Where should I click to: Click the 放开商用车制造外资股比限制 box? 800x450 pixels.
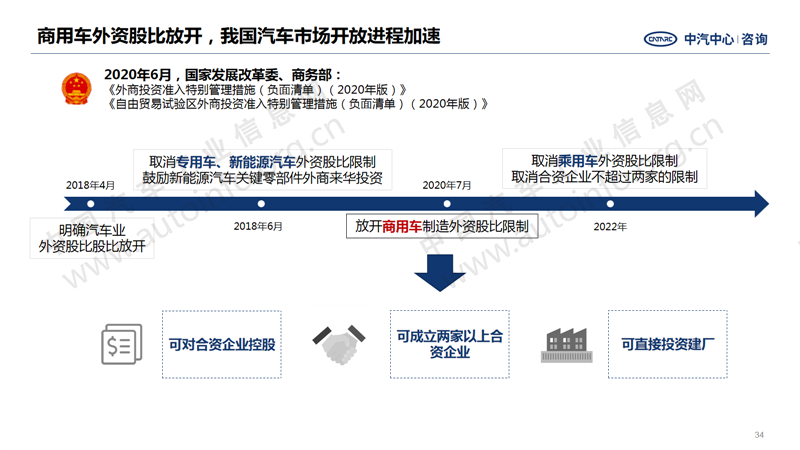(x=442, y=226)
